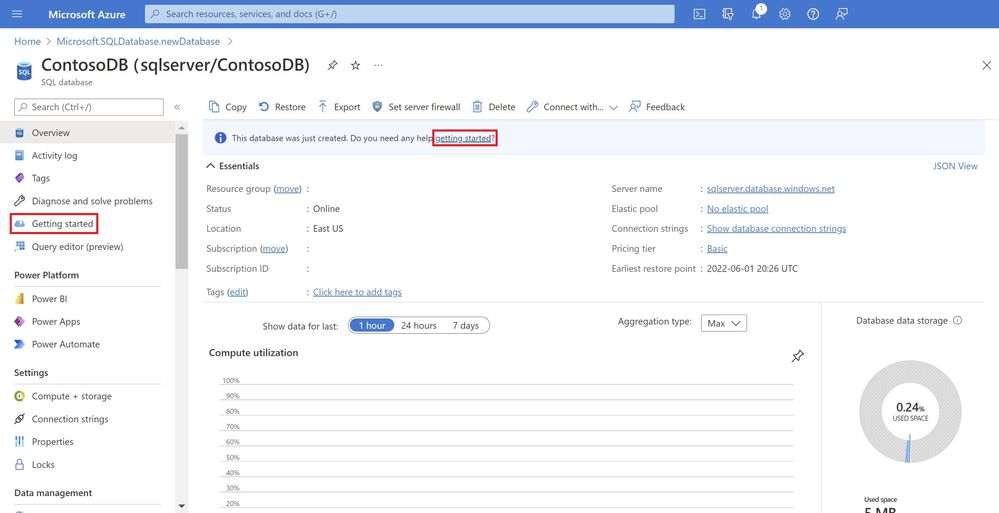
Task: Click here to add tags link
Action: [357, 292]
